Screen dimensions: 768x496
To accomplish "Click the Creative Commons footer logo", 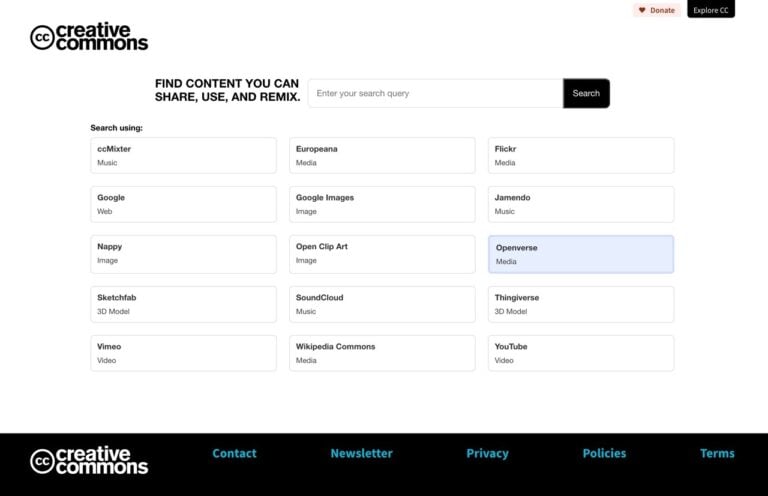I will coord(89,460).
